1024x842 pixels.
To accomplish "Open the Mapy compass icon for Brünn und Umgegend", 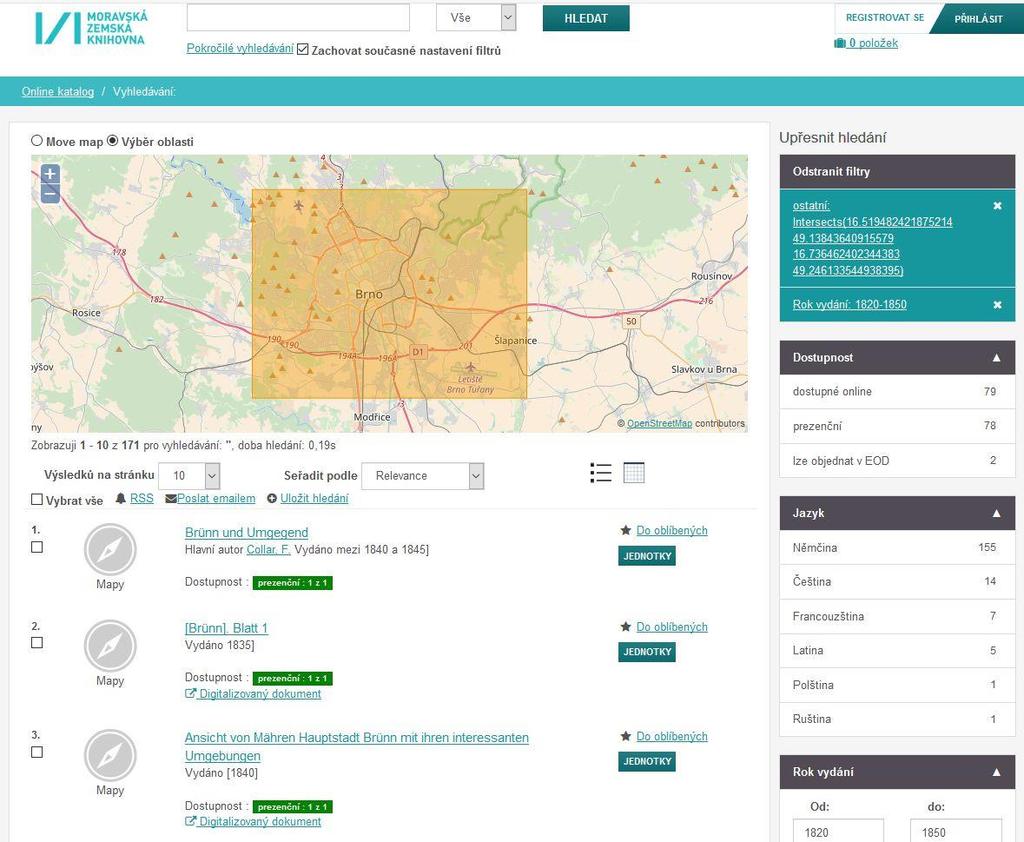I will 110,550.
